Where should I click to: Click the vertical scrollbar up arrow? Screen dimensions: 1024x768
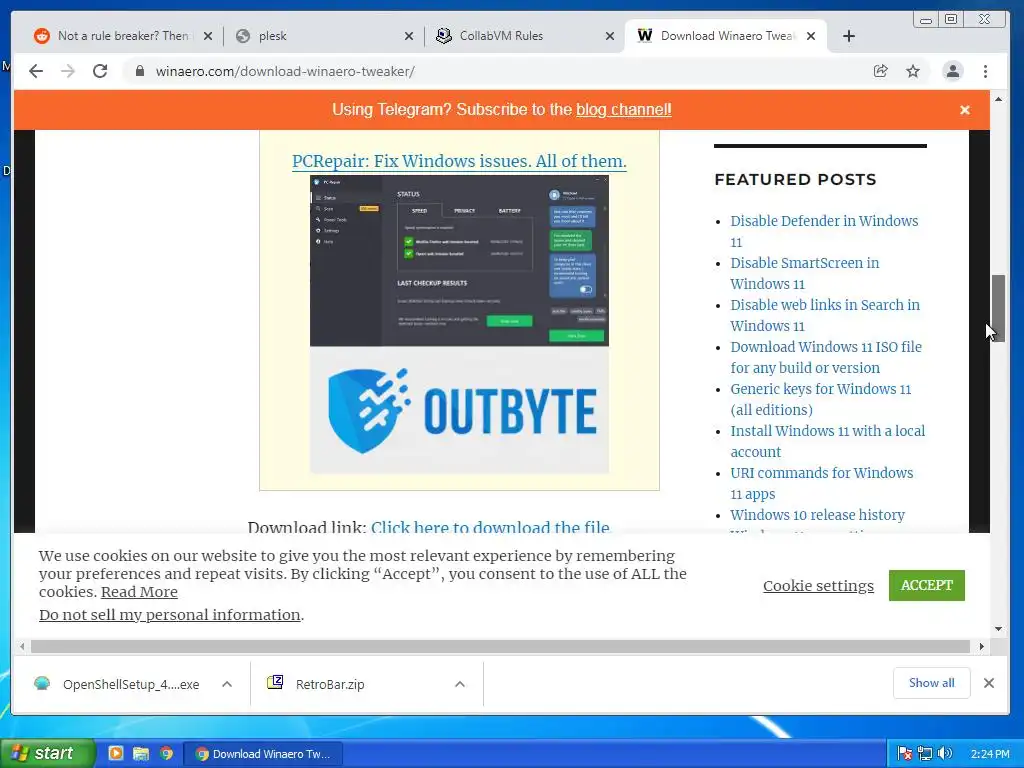coord(998,99)
